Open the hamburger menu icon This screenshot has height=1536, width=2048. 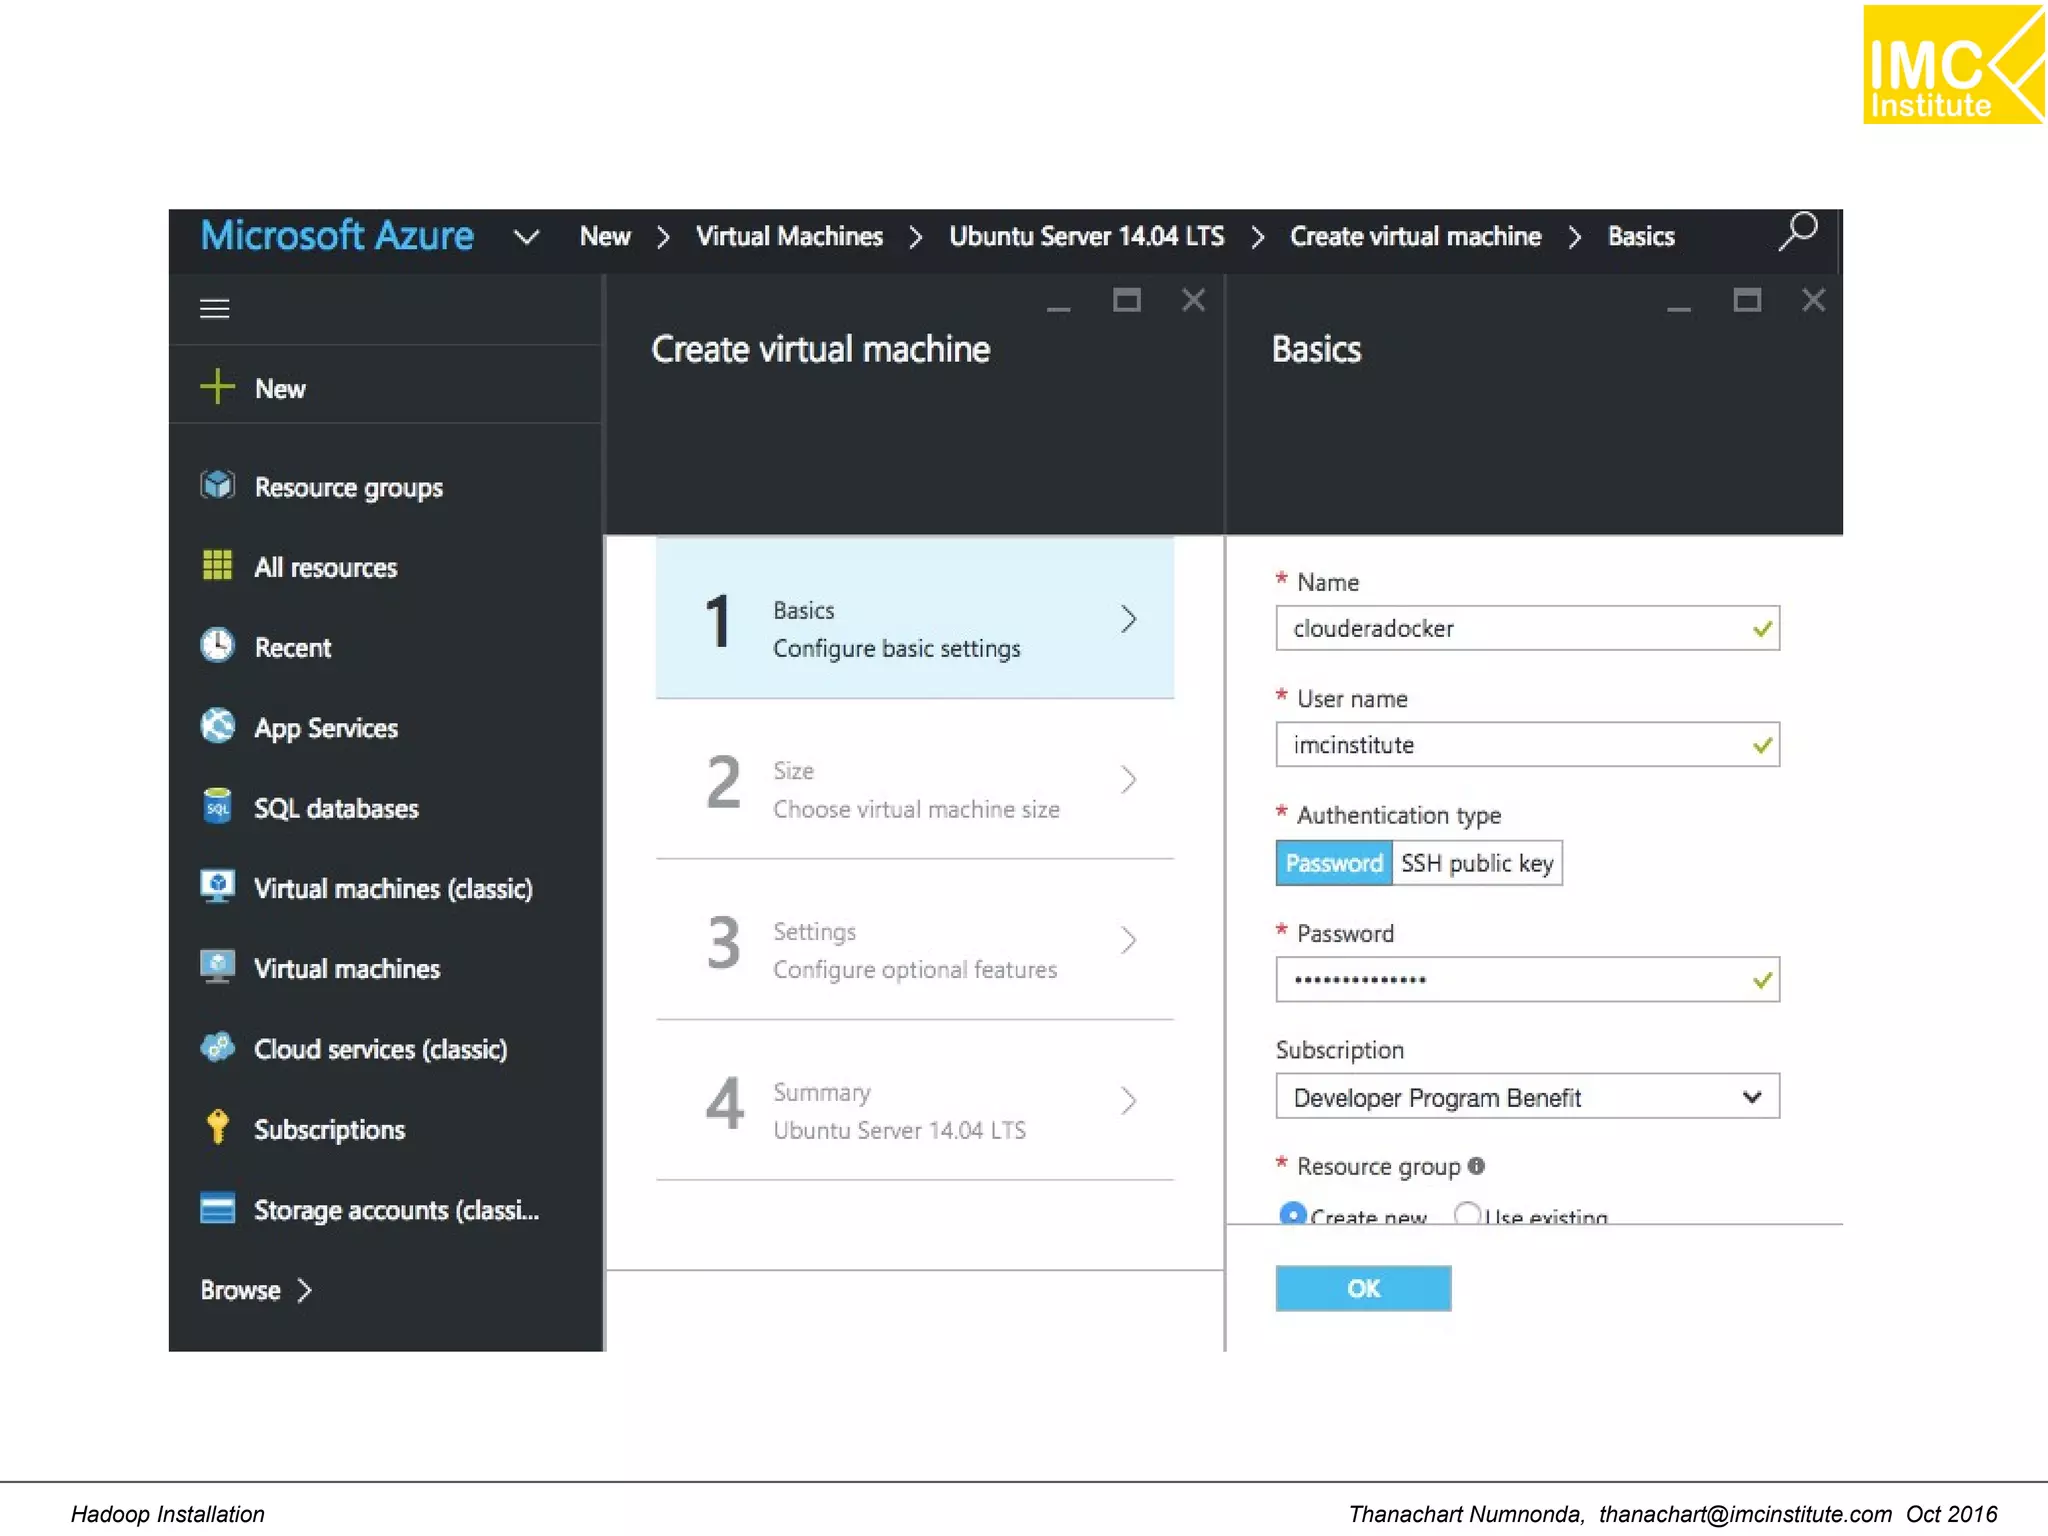[x=215, y=309]
